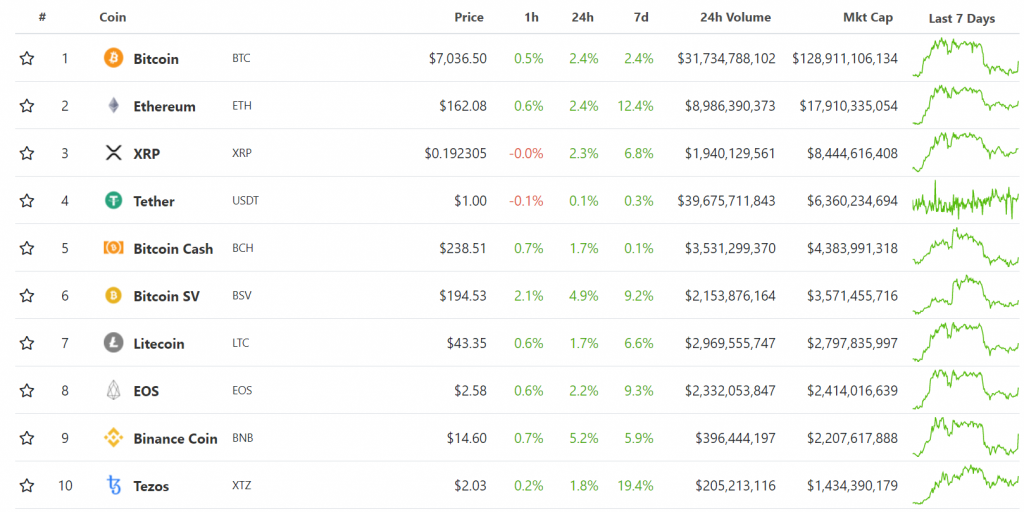
Task: Sort coins by Price column header
Action: pos(469,17)
